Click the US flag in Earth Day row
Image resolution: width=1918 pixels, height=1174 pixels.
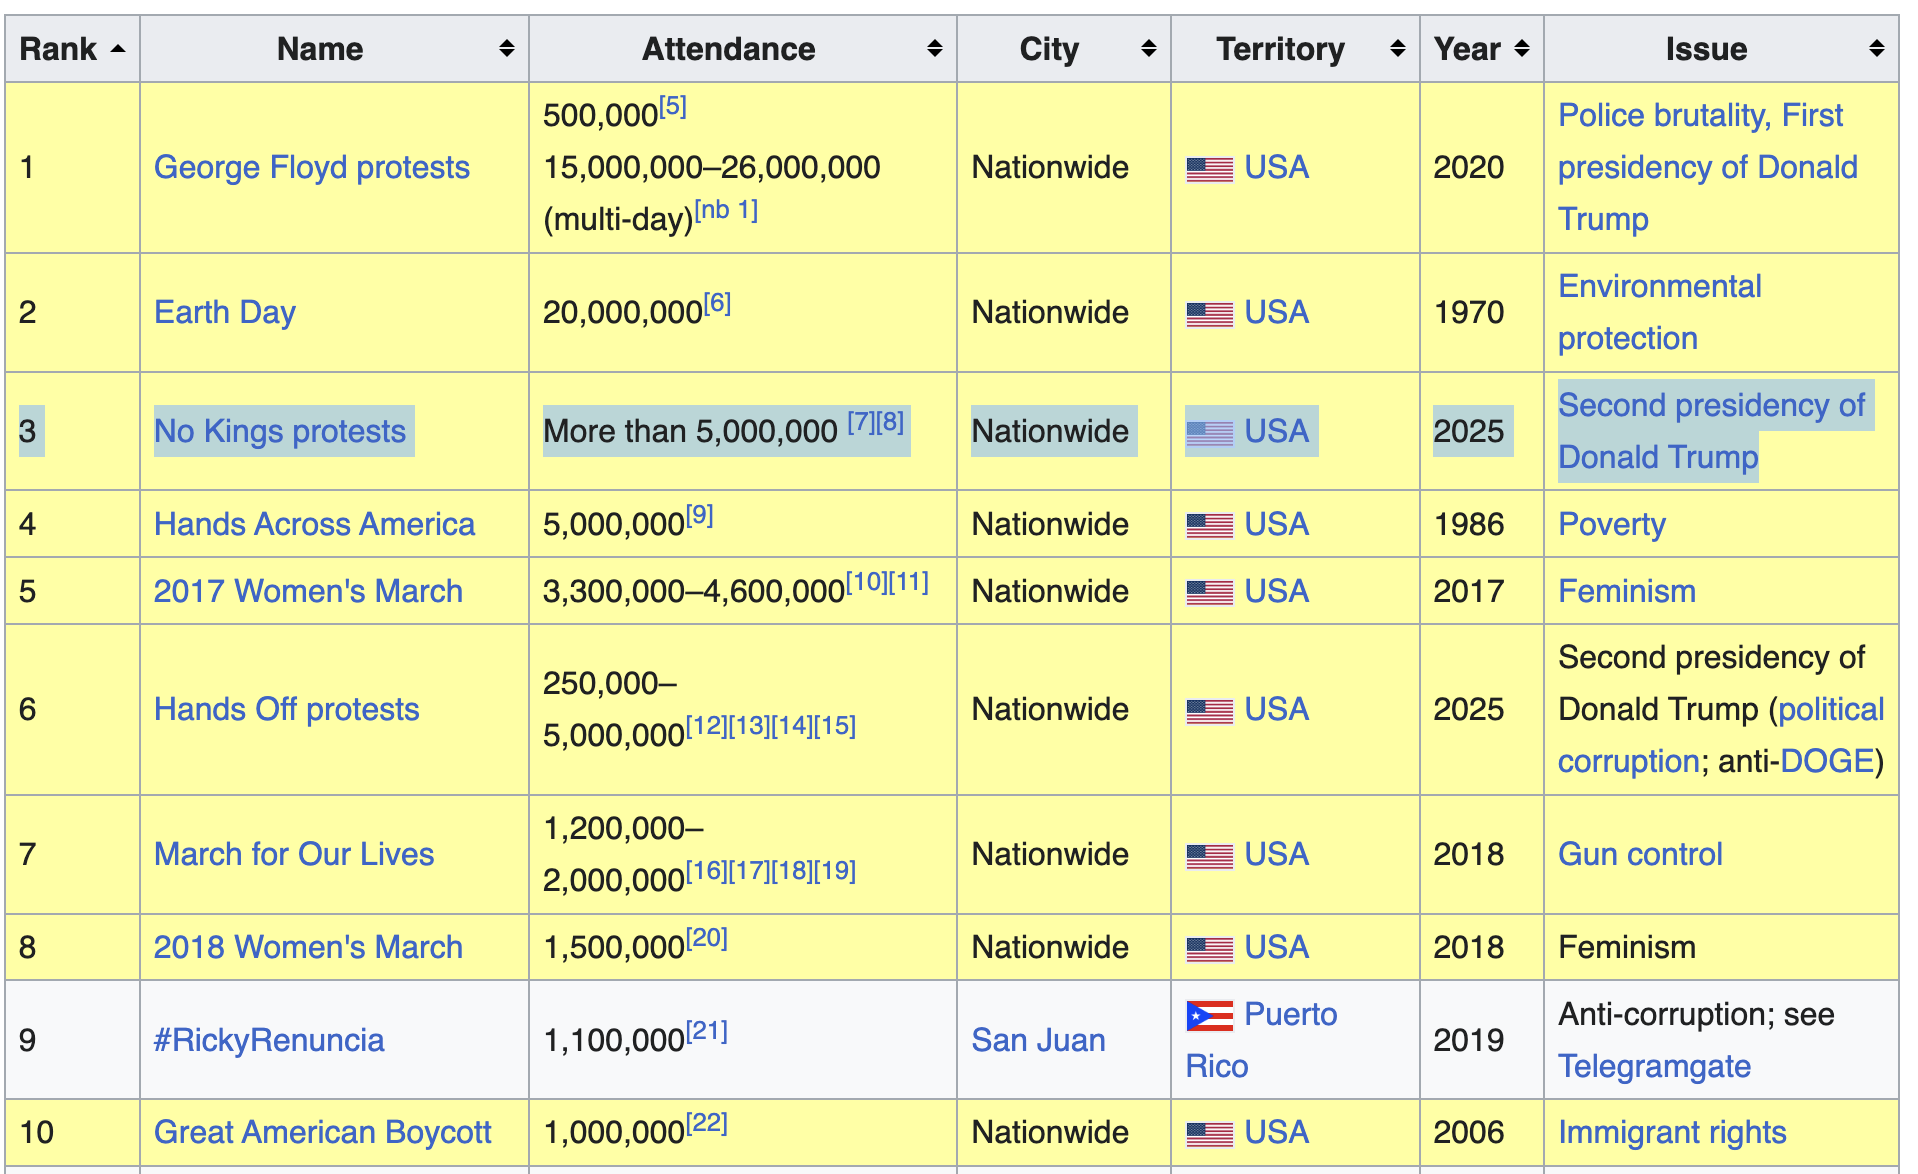click(x=1210, y=314)
